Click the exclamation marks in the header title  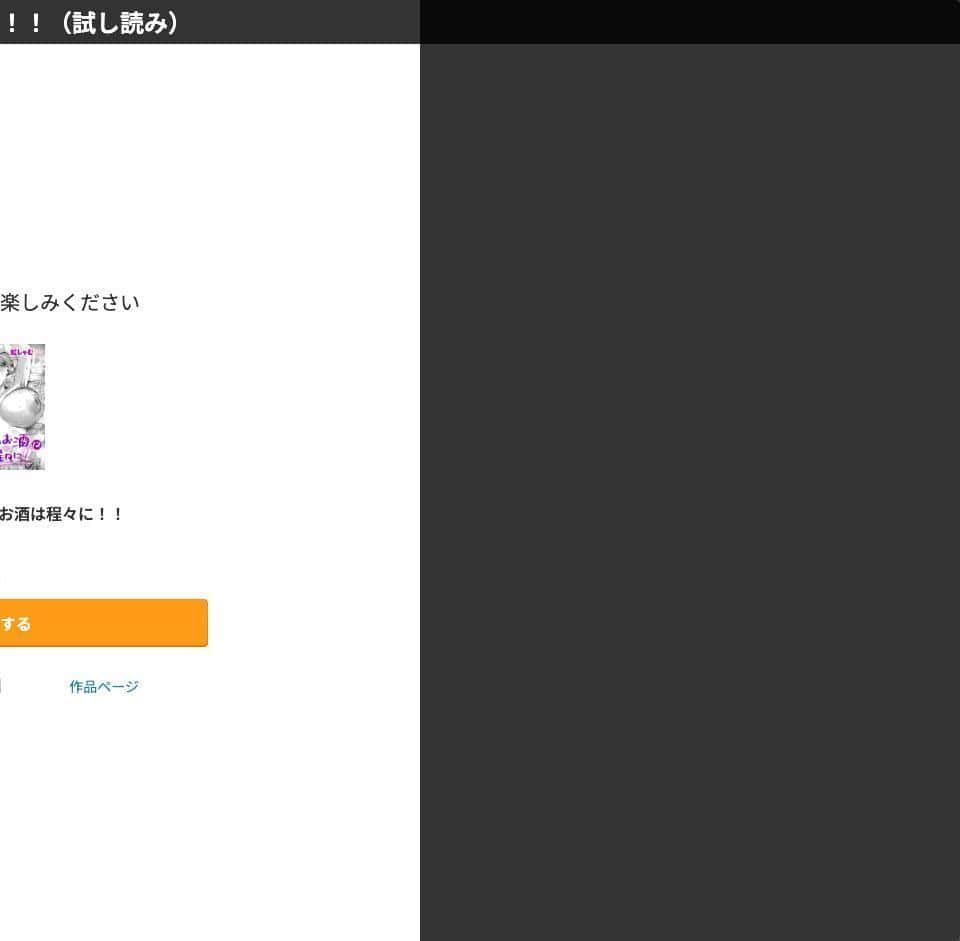click(x=23, y=23)
